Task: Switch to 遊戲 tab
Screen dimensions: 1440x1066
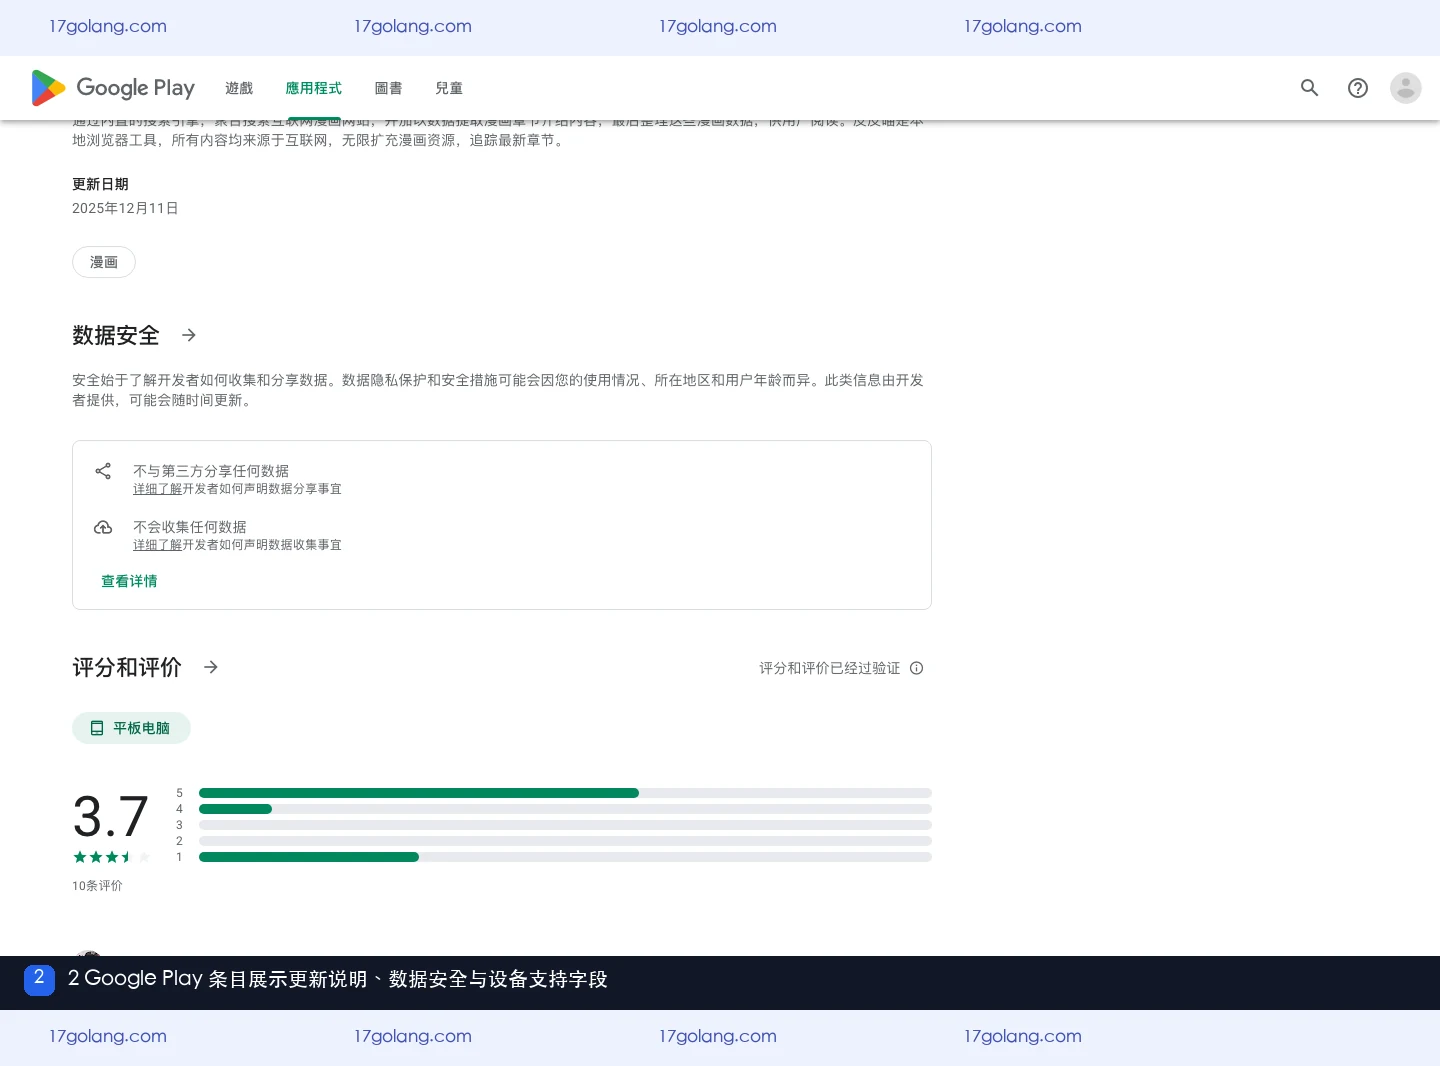Action: pyautogui.click(x=239, y=88)
